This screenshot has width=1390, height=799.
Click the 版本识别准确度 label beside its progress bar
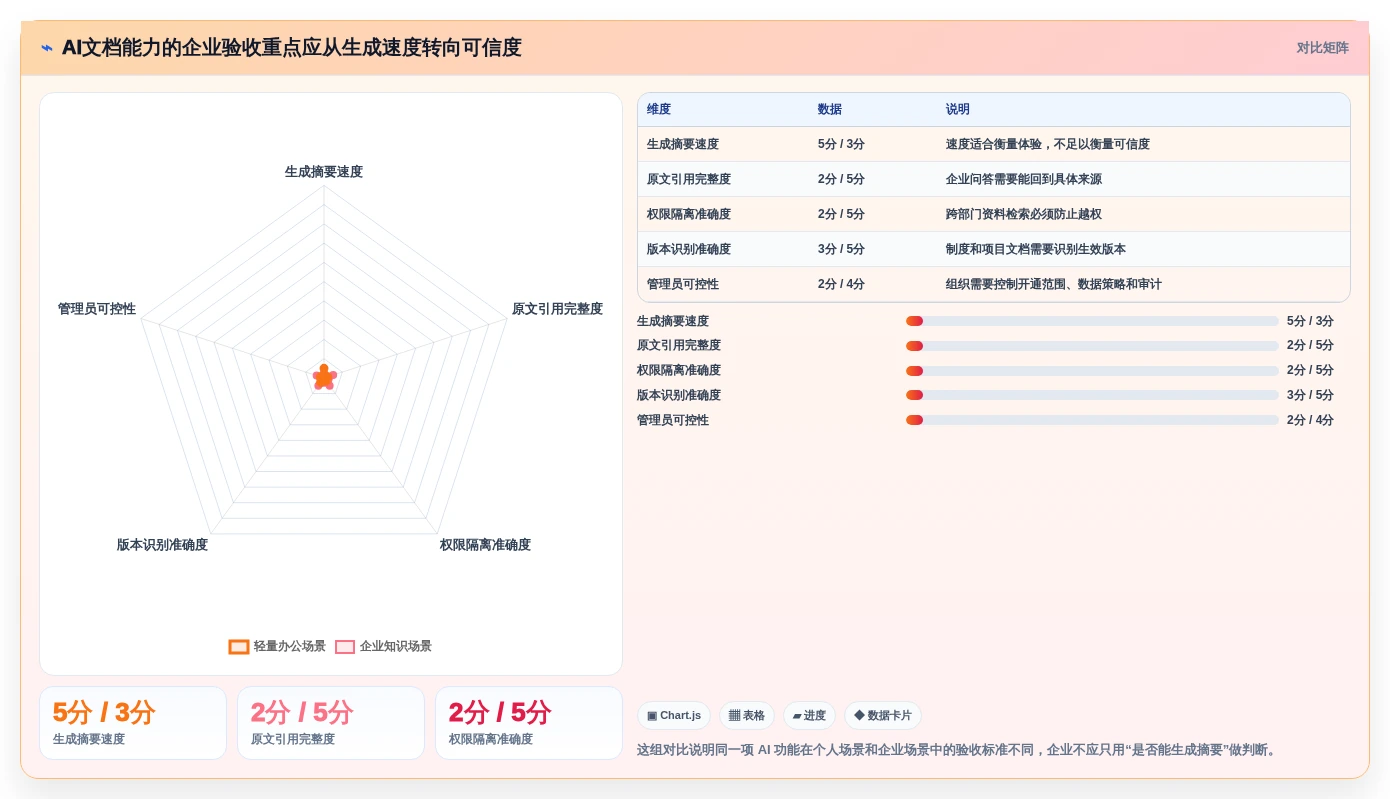pos(679,395)
